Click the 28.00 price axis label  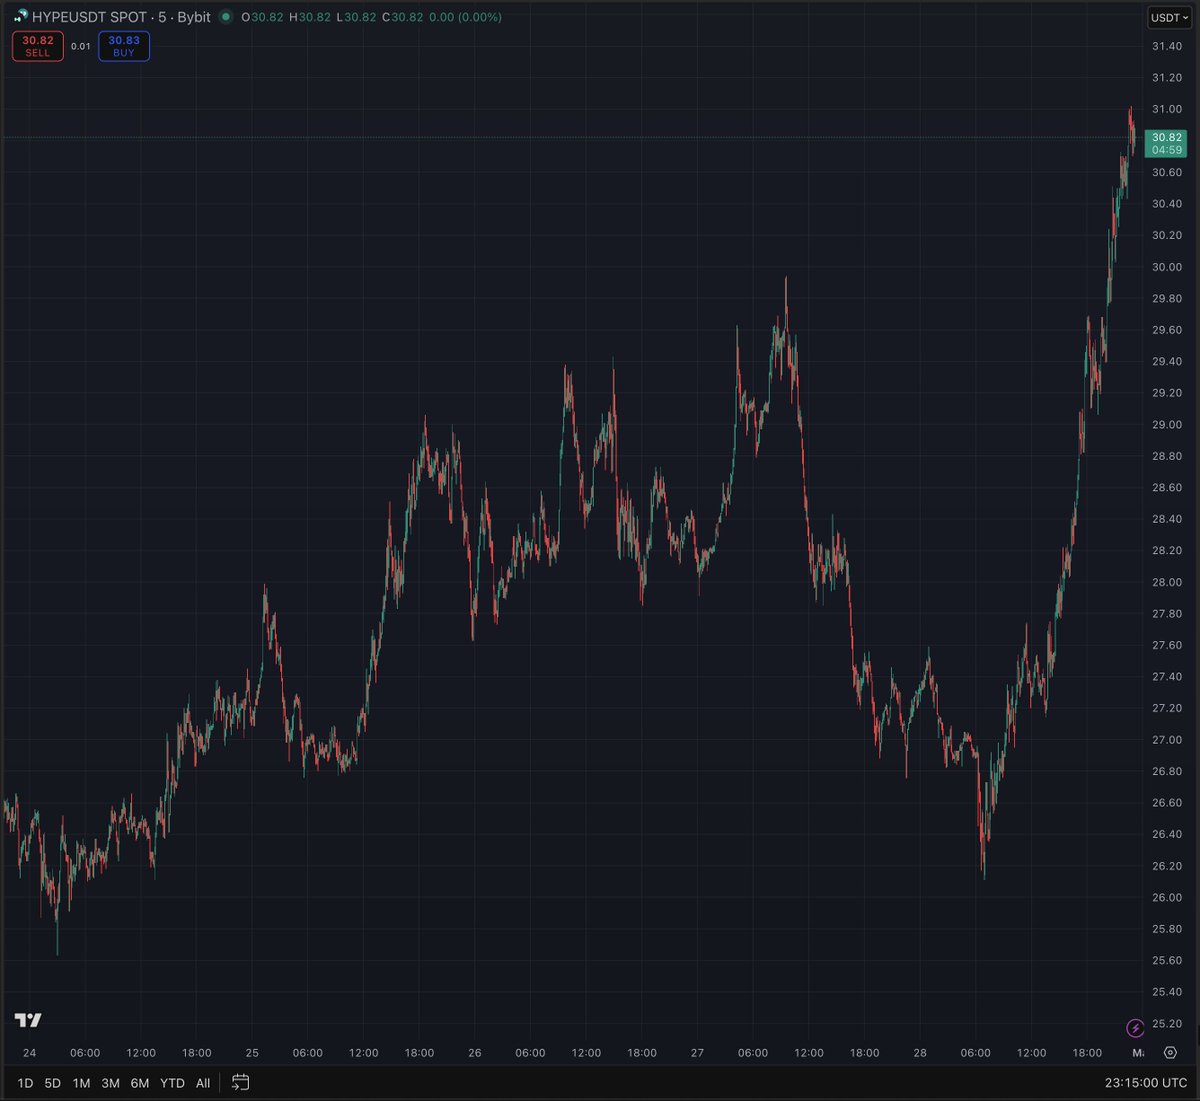point(1167,582)
